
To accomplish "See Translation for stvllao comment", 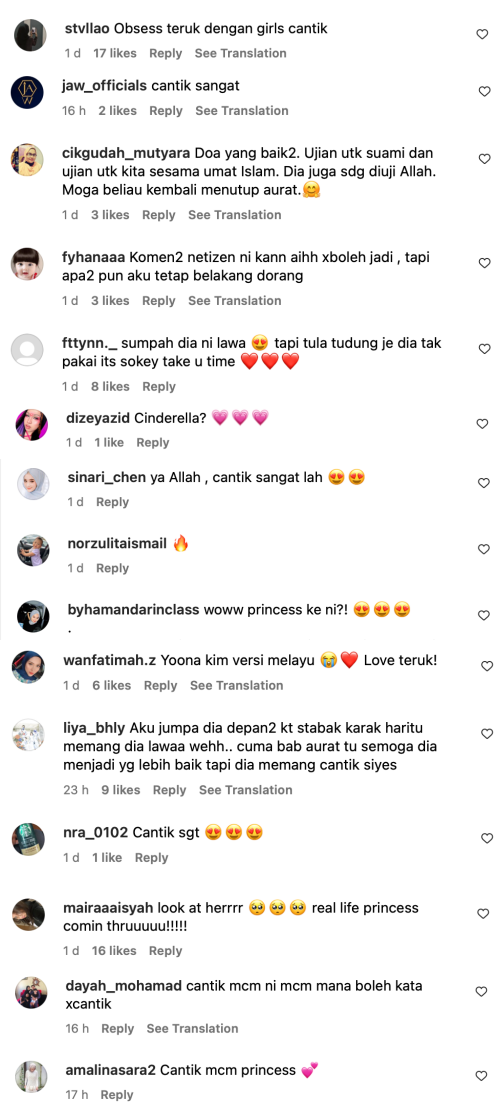I will (x=240, y=54).
